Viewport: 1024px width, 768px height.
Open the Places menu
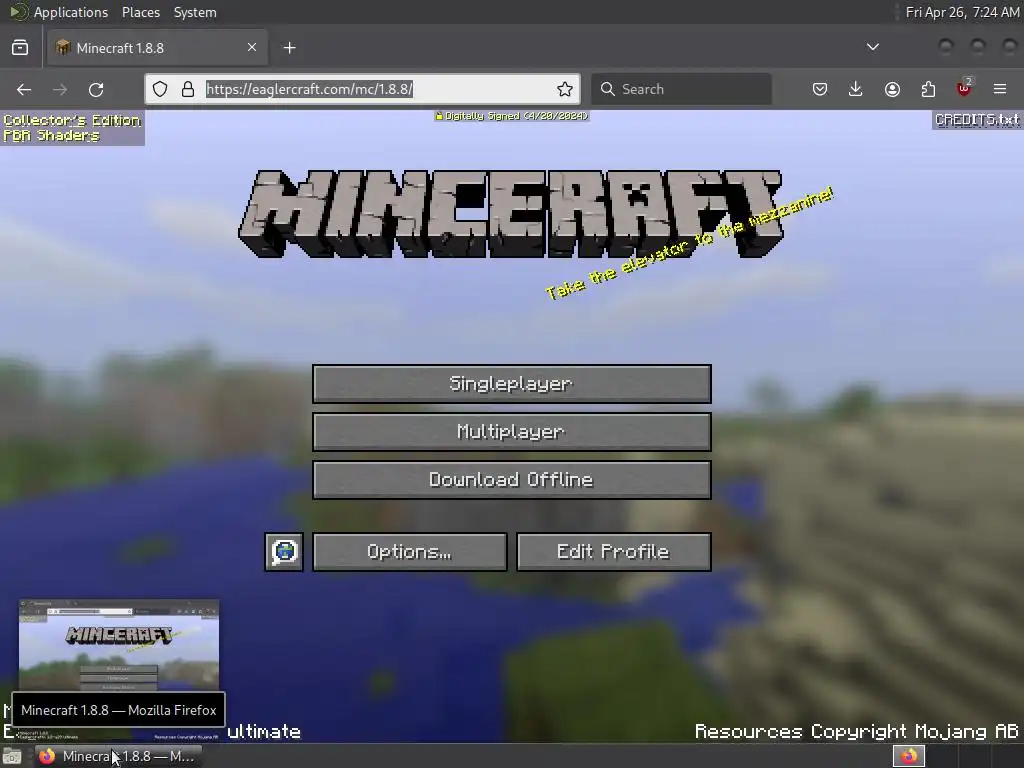140,12
